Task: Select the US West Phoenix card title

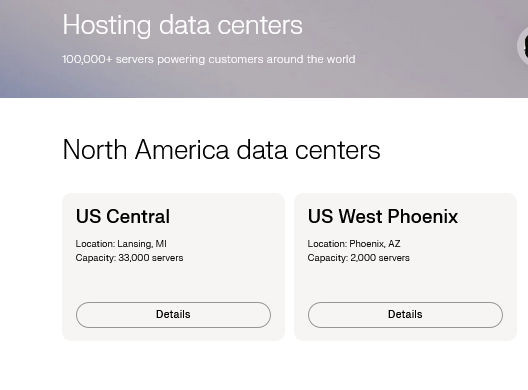Action: (x=383, y=216)
